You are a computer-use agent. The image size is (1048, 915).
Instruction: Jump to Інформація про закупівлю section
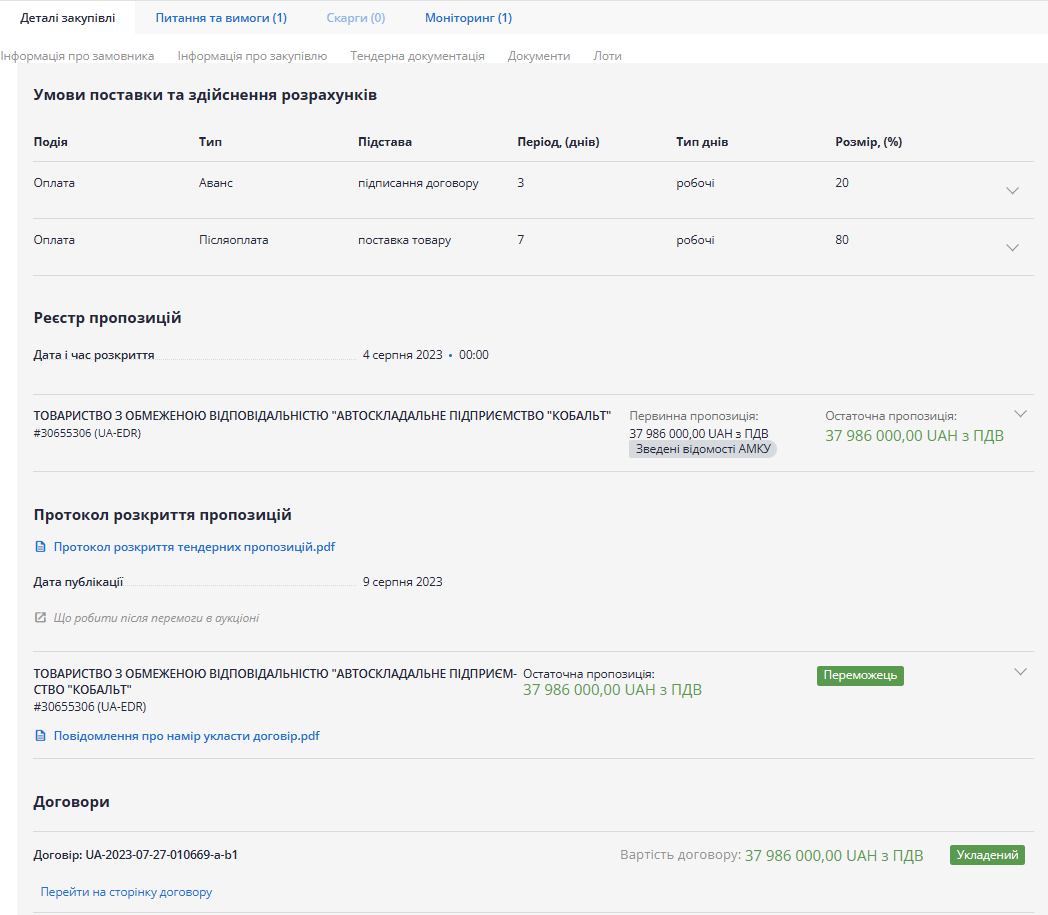pos(252,56)
